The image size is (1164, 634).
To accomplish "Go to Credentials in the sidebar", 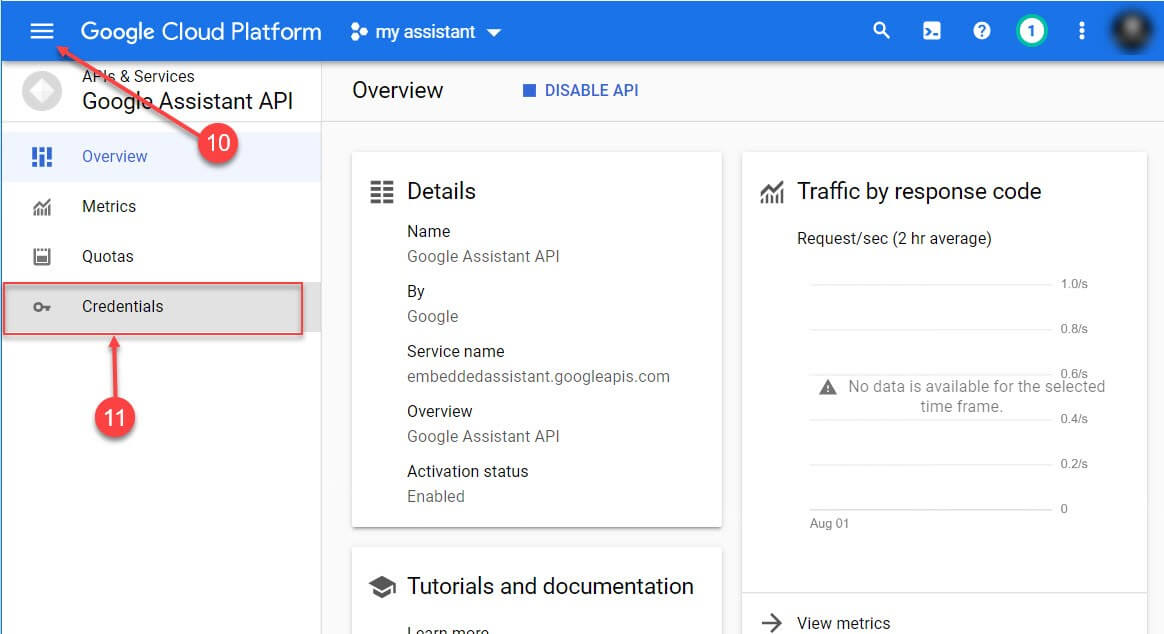I will (122, 306).
